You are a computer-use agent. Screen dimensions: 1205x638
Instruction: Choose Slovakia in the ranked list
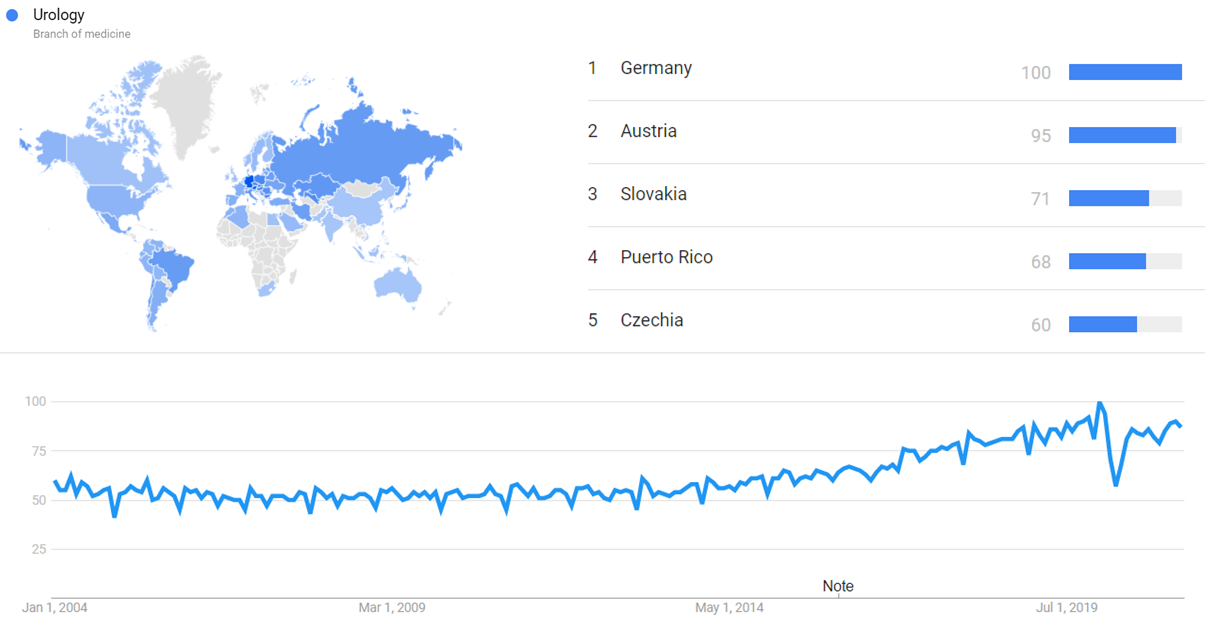pyautogui.click(x=653, y=194)
